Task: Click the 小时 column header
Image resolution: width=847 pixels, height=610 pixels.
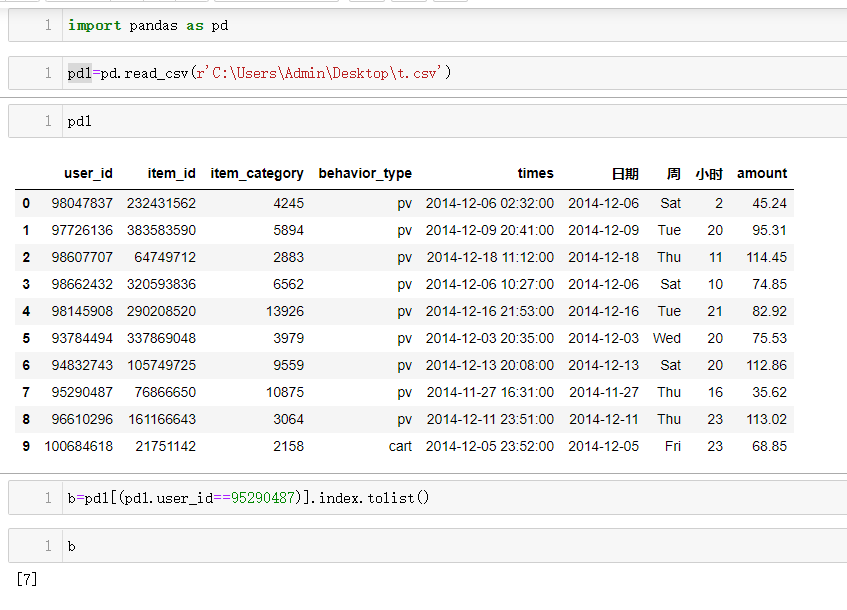Action: (709, 174)
